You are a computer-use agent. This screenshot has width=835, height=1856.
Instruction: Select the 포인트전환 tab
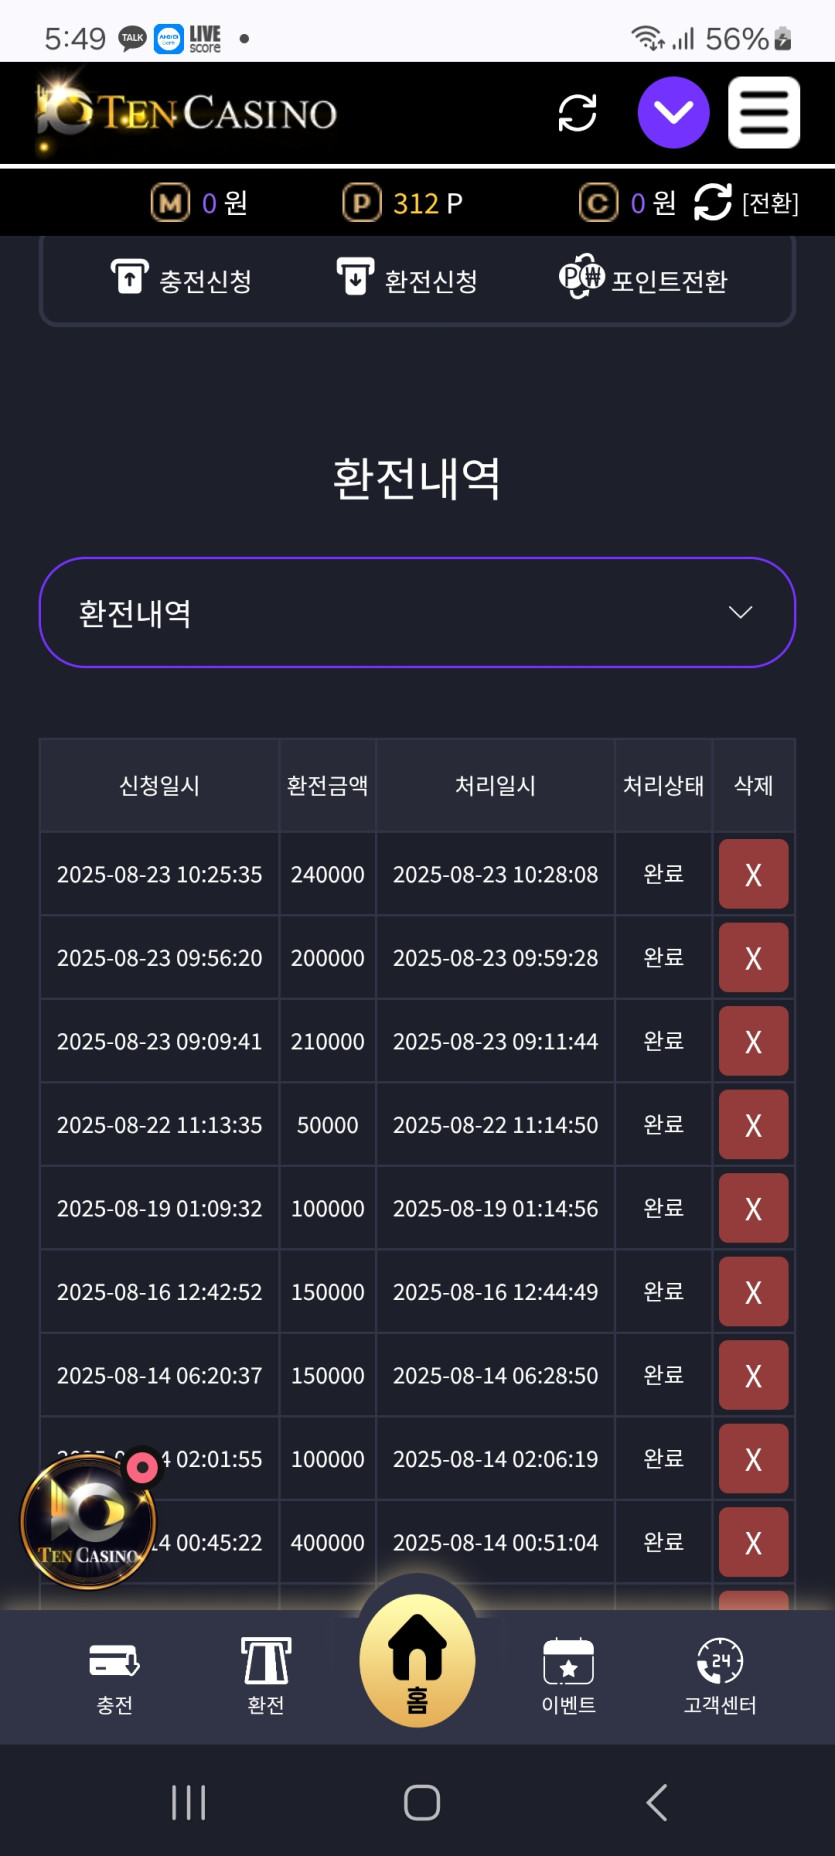[x=643, y=279]
